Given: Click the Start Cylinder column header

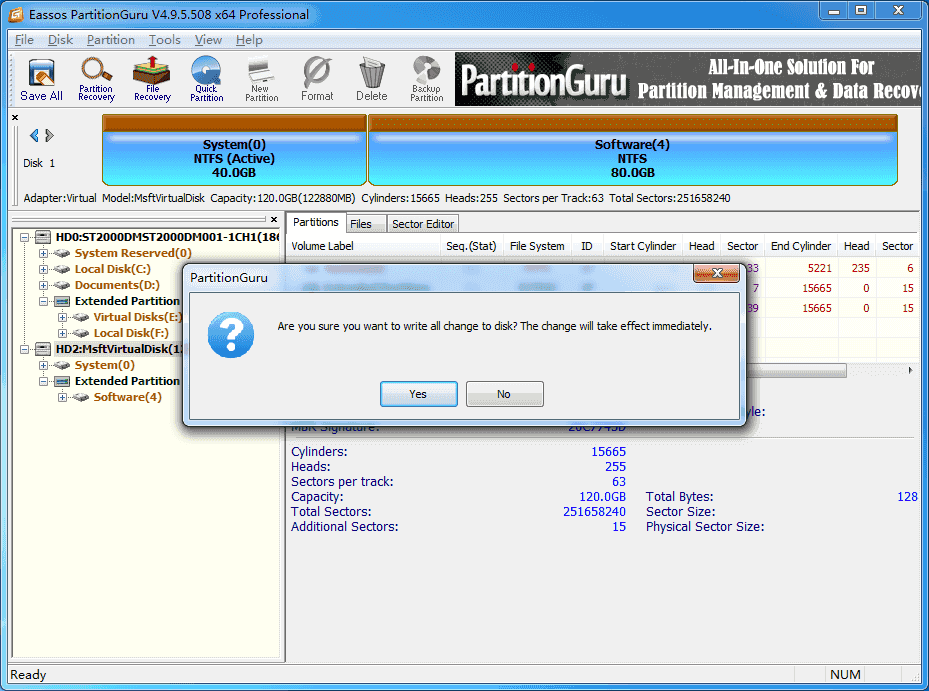Looking at the screenshot, I should click(x=643, y=246).
